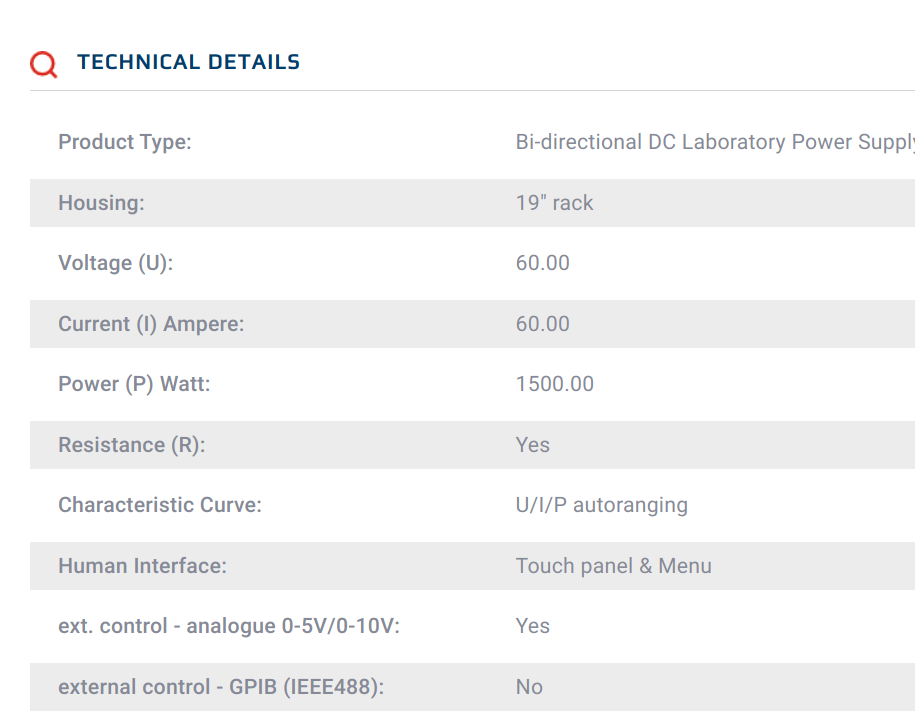
Task: Click the red magnifier icon beside Technical Details
Action: tap(44, 64)
